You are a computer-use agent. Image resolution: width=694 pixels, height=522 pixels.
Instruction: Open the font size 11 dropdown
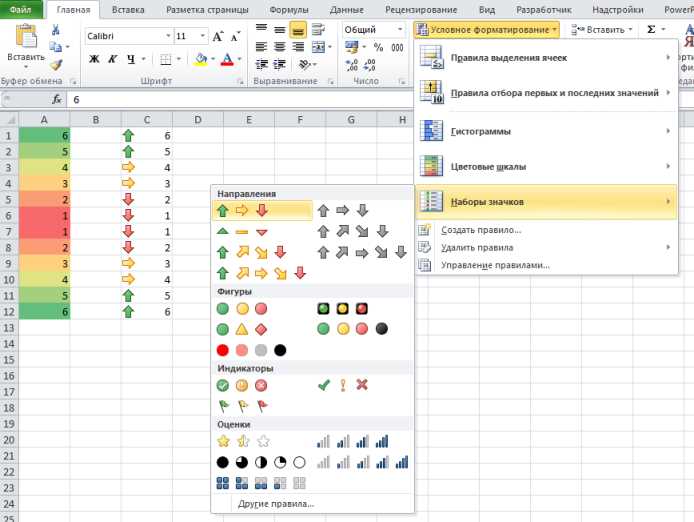point(202,36)
